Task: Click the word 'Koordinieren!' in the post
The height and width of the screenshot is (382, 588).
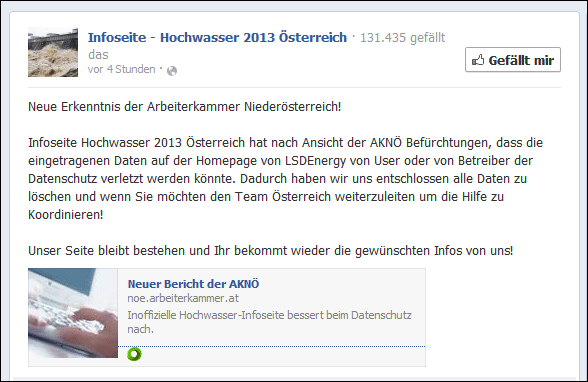Action: pos(66,215)
